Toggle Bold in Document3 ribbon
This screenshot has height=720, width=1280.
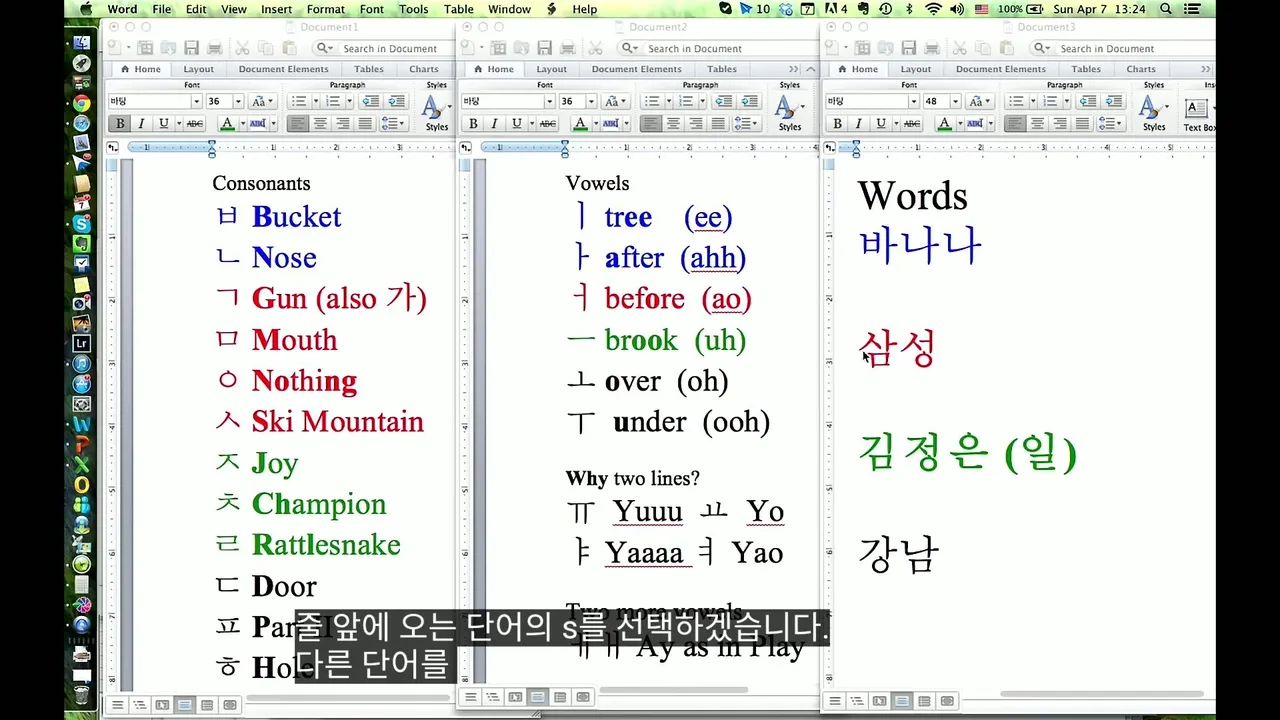click(837, 124)
